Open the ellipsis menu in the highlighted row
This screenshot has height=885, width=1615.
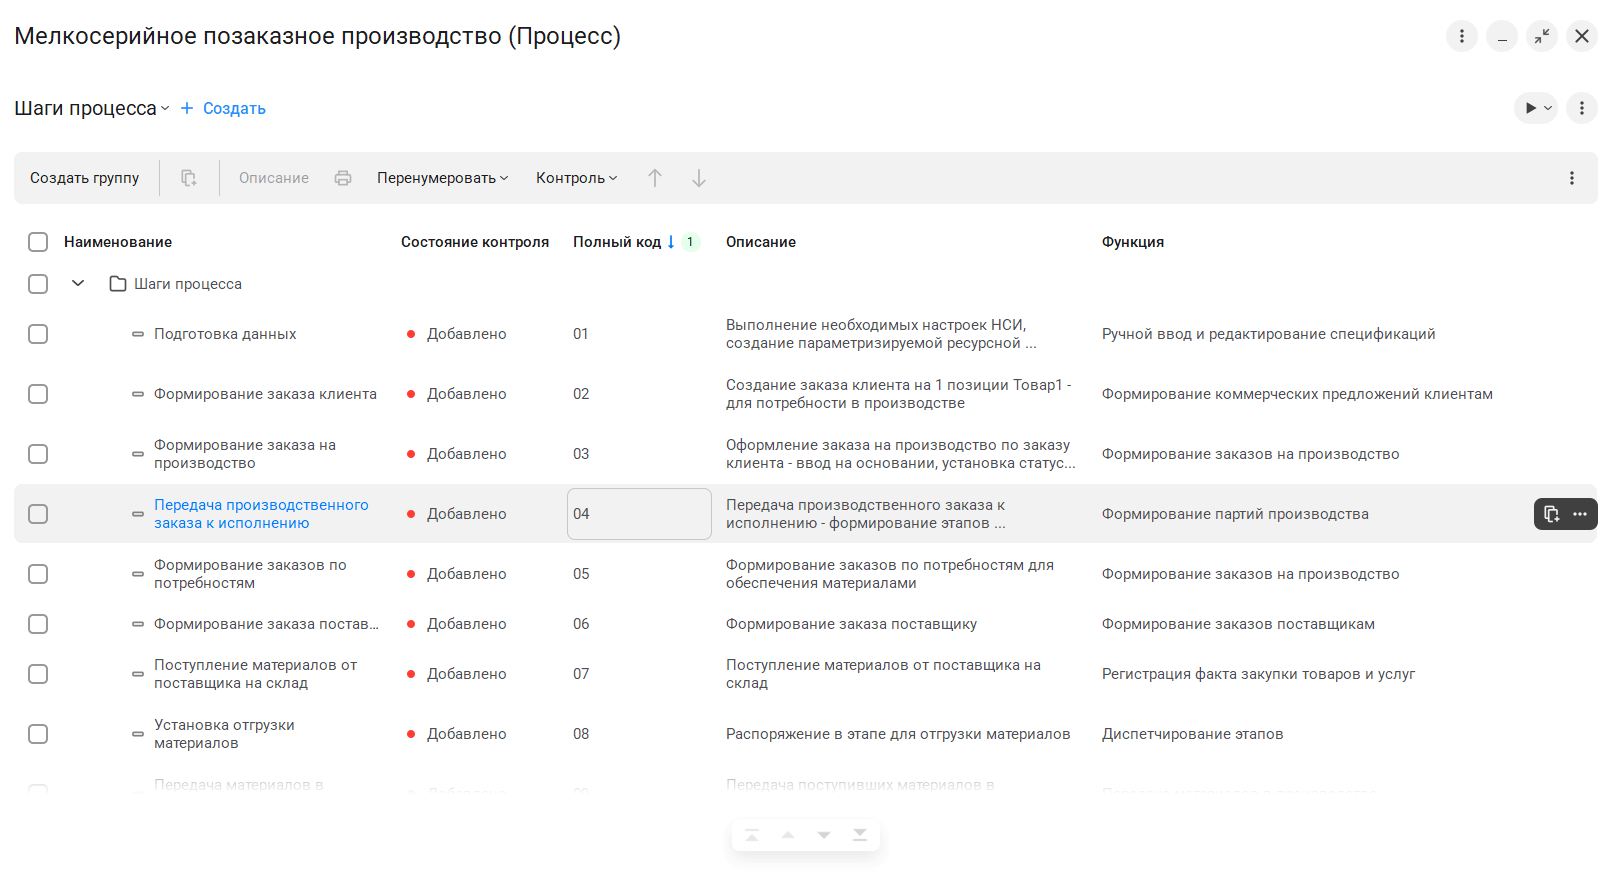[1580, 514]
